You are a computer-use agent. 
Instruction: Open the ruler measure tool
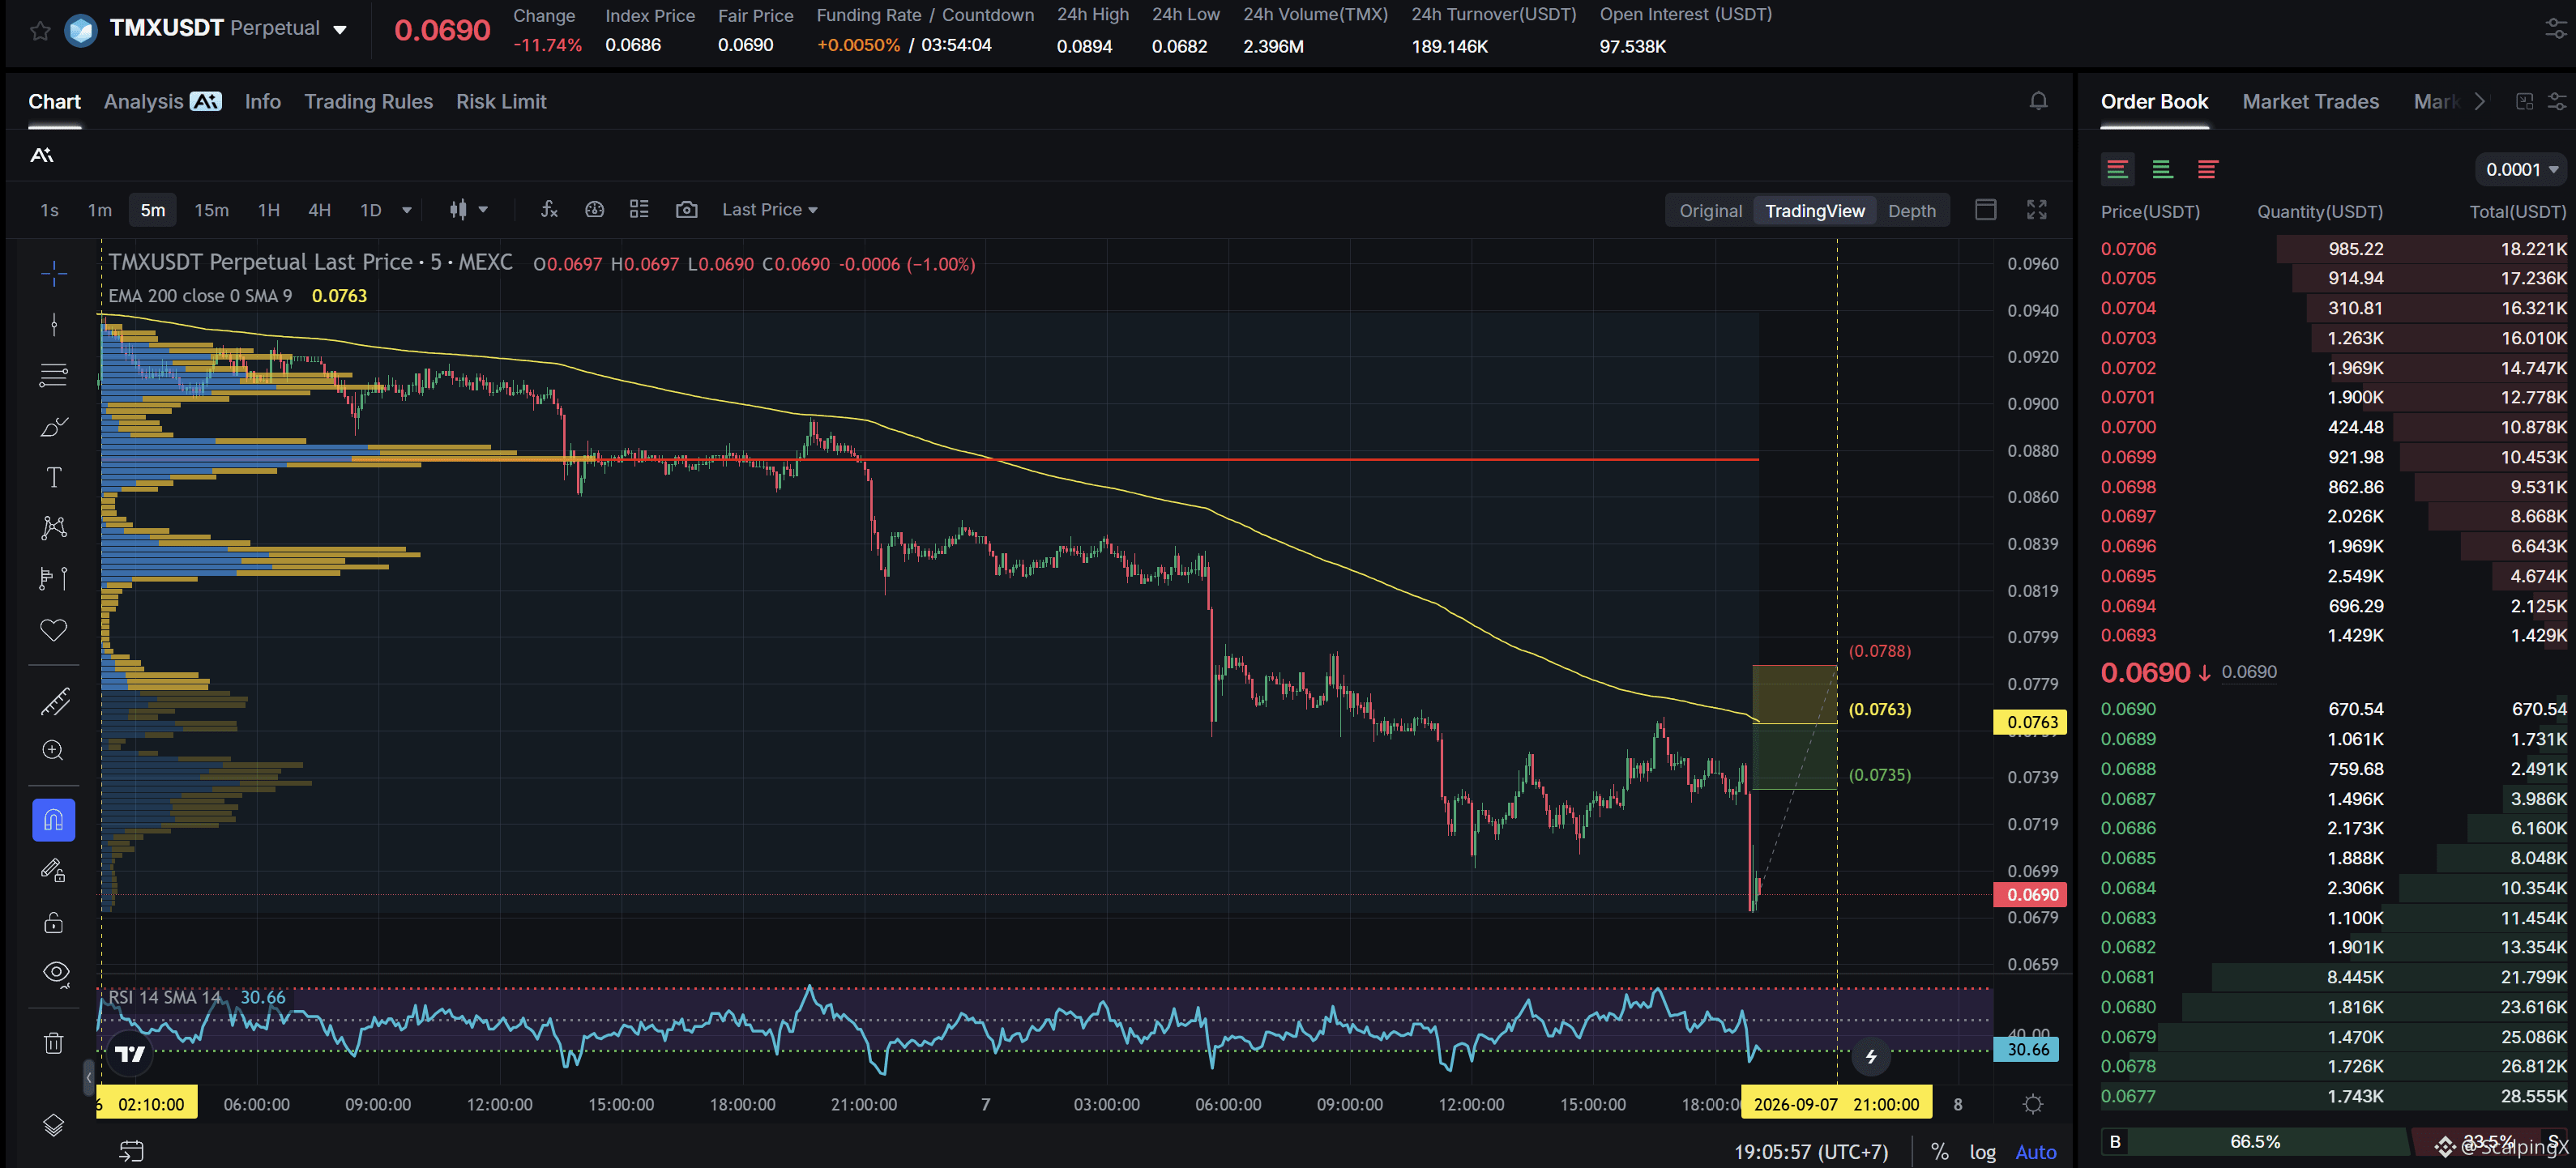[x=54, y=702]
